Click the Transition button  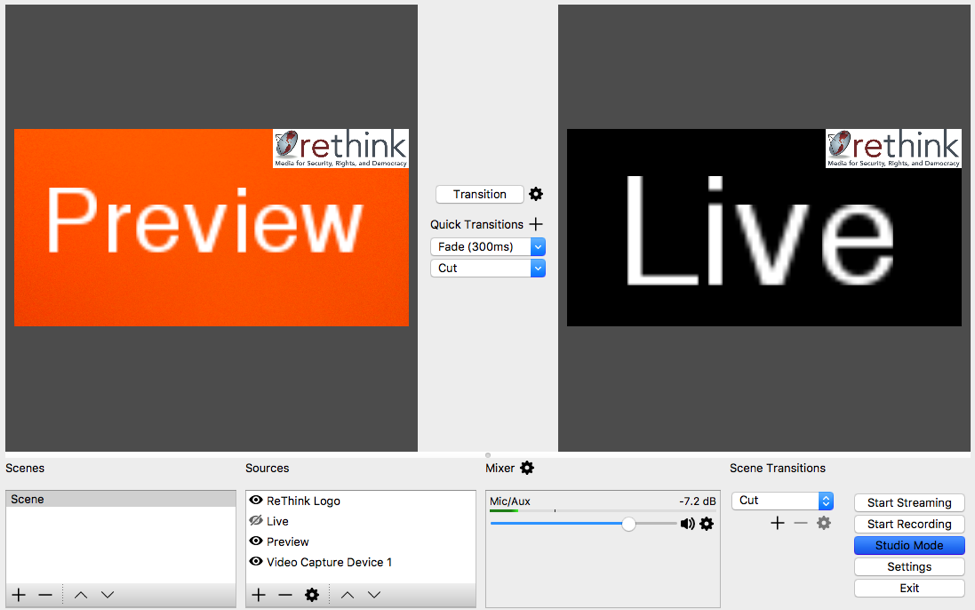[479, 194]
